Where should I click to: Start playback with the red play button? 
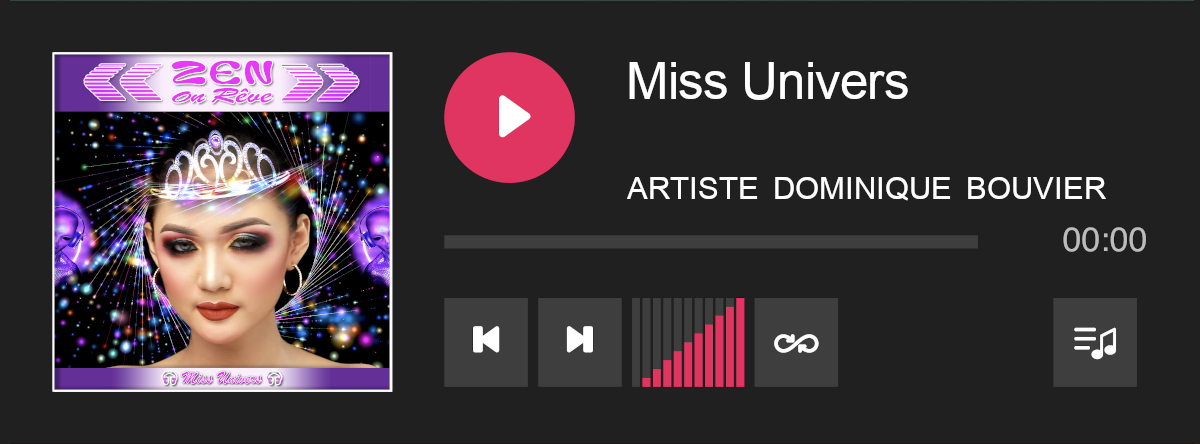pyautogui.click(x=509, y=117)
